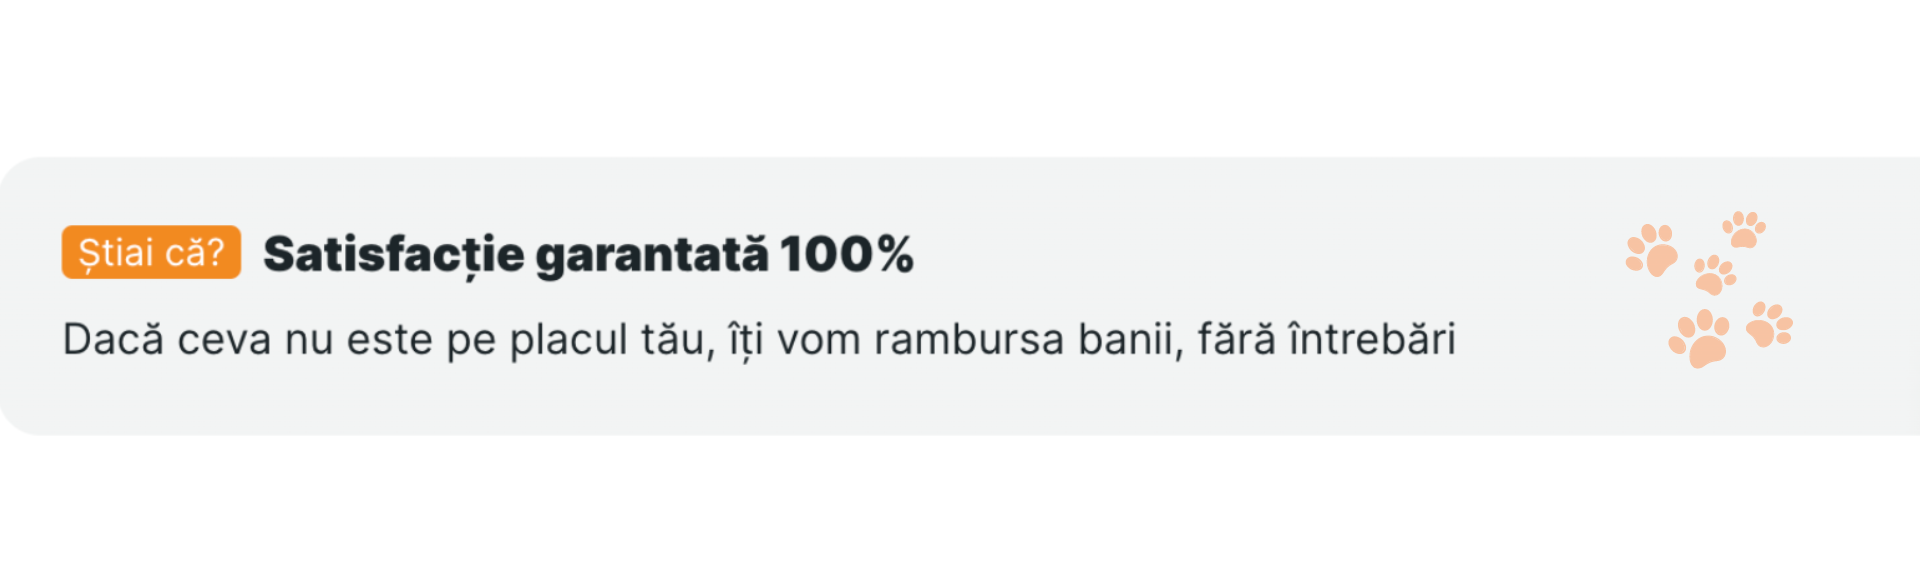Click the refund description sentence
Viewport: 1920px width, 580px height.
pos(759,340)
